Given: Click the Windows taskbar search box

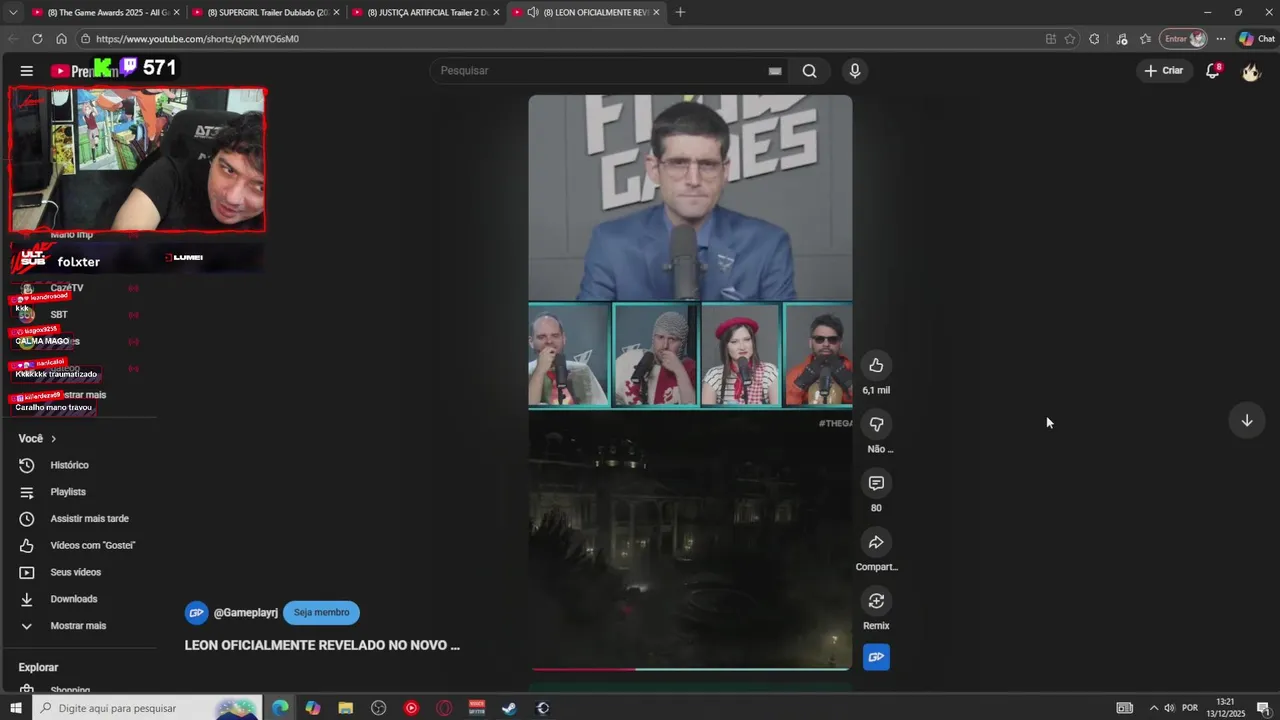Looking at the screenshot, I should click(147, 708).
